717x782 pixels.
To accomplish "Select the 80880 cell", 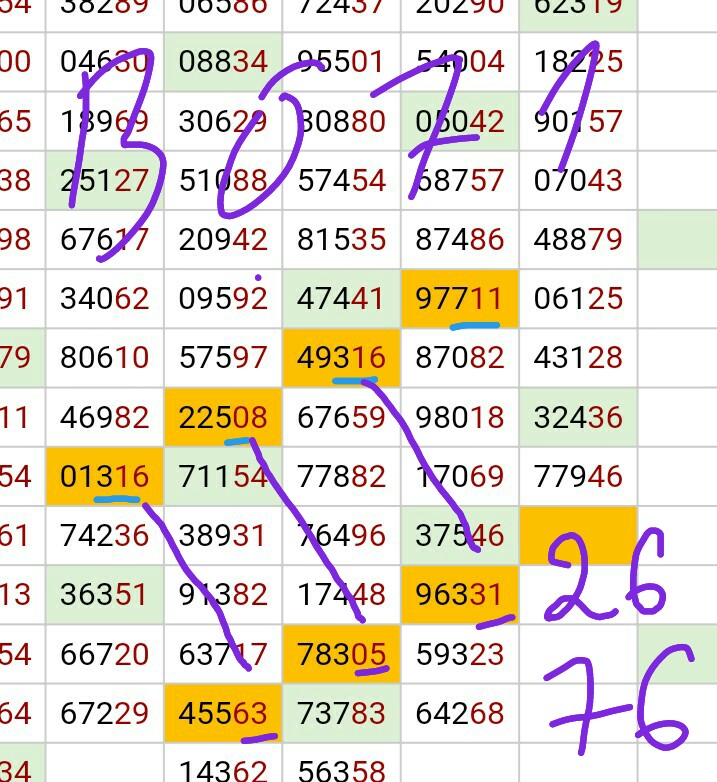I will pyautogui.click(x=342, y=121).
